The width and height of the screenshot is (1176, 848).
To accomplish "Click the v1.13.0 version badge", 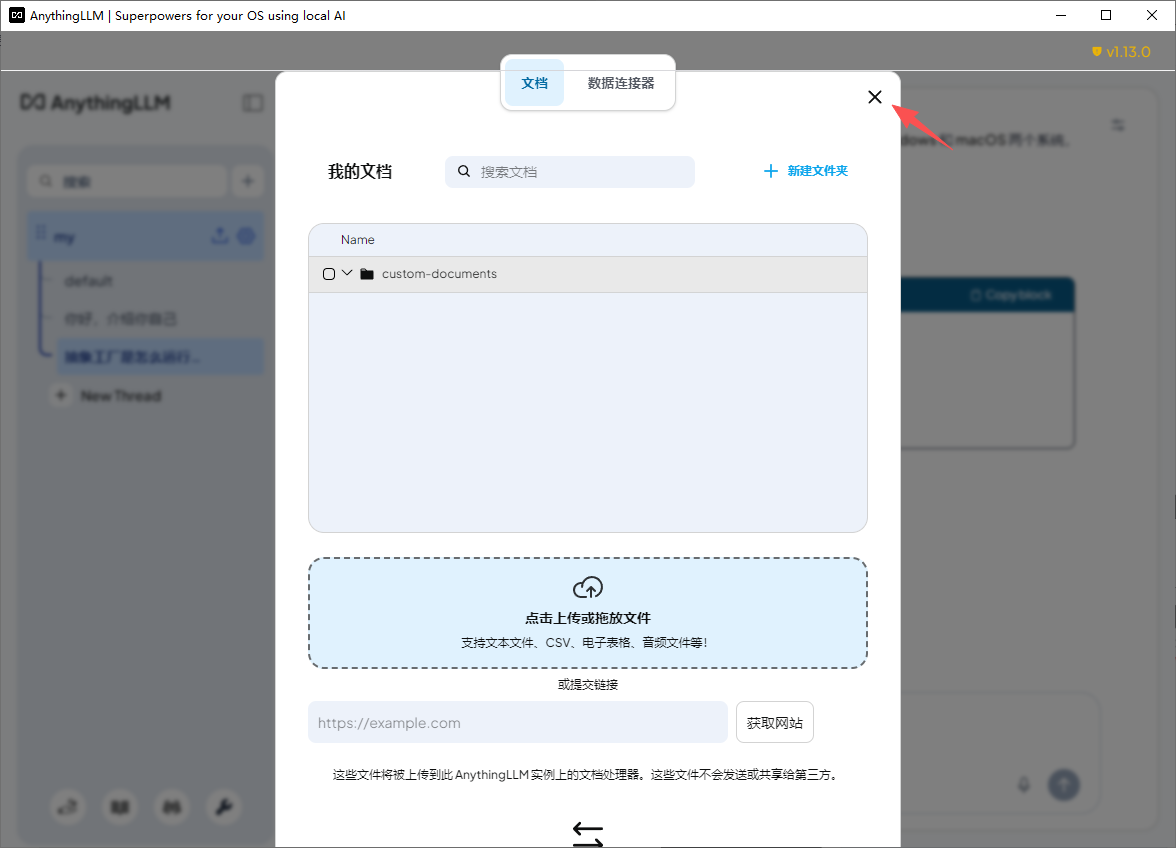I will (1120, 52).
